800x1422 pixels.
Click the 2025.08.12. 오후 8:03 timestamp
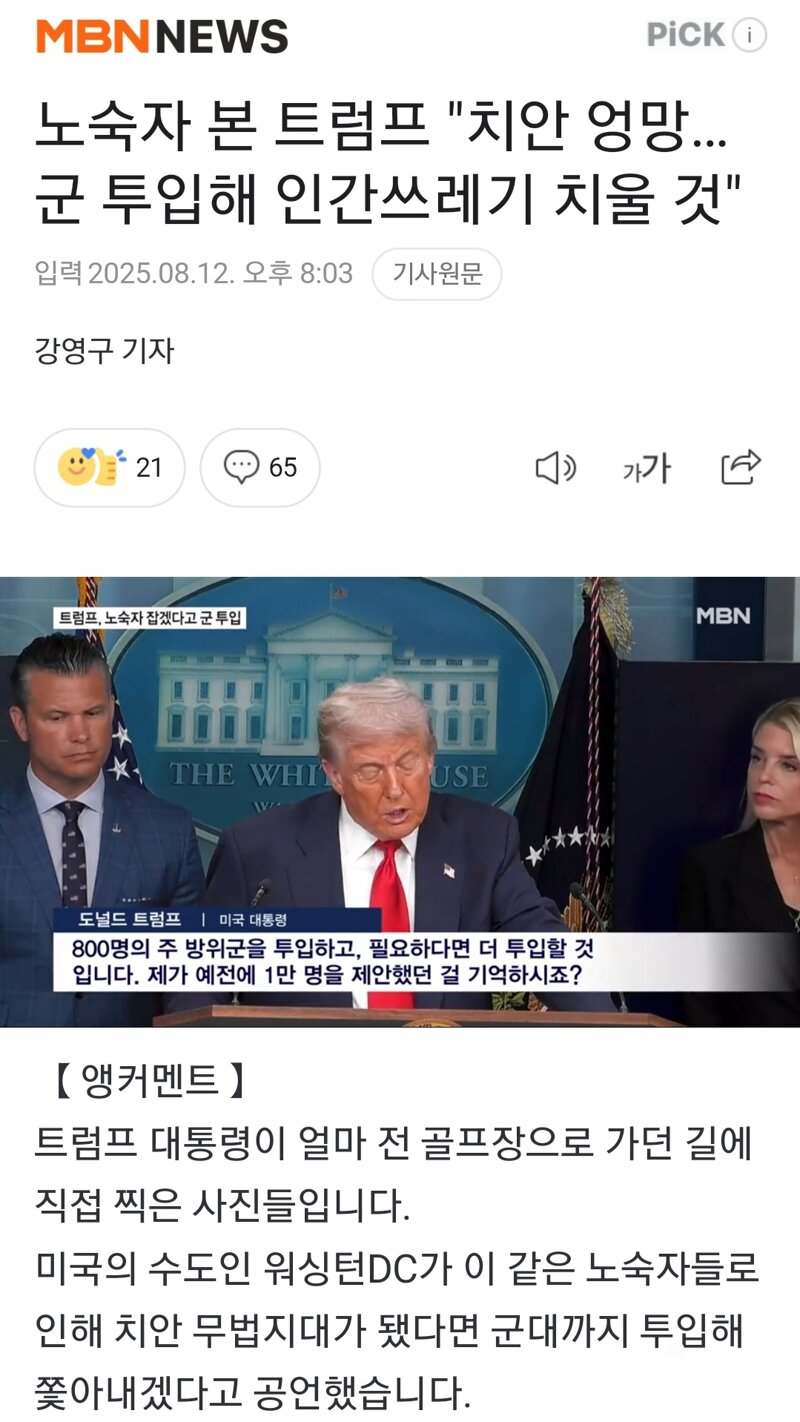(221, 274)
